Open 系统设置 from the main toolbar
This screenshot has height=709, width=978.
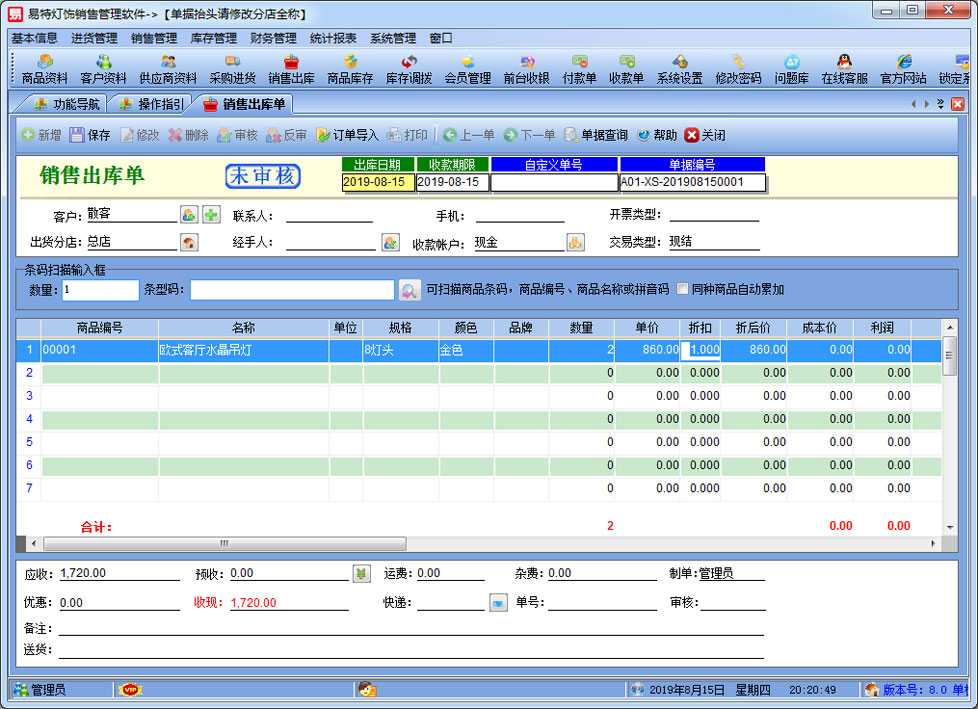[679, 69]
